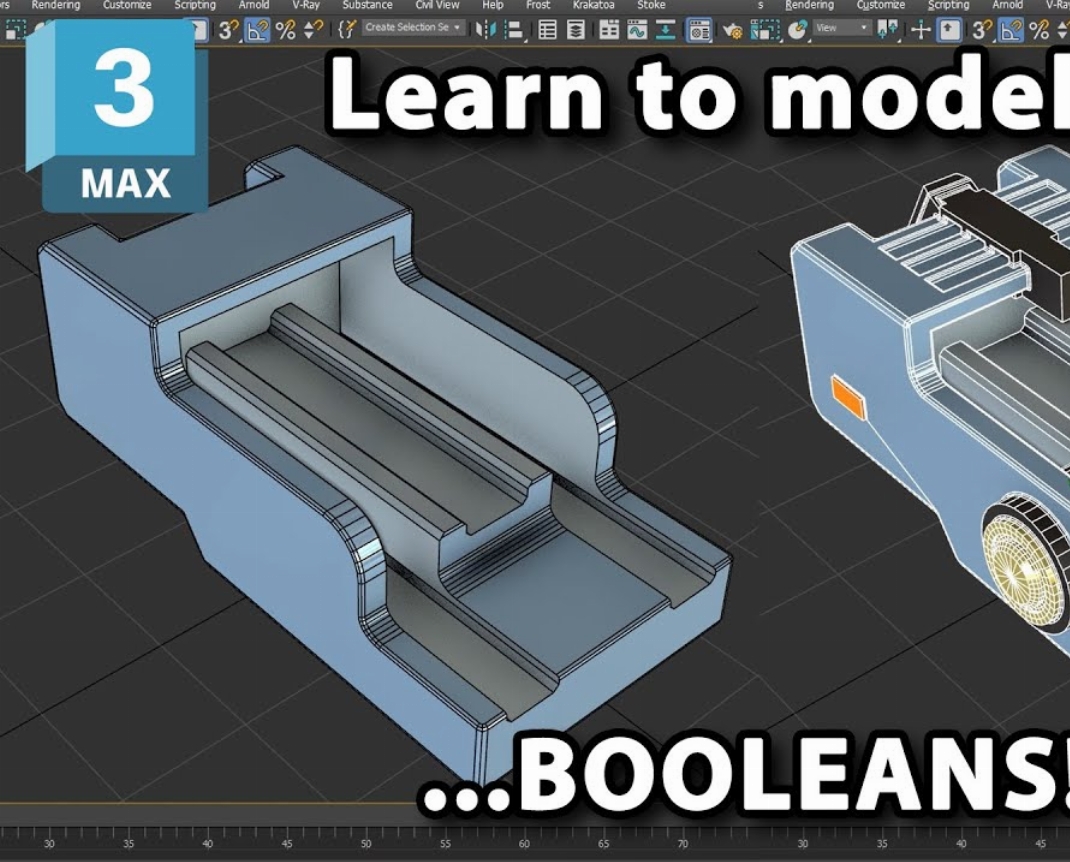Open the Help menu
1070x862 pixels.
click(x=493, y=5)
